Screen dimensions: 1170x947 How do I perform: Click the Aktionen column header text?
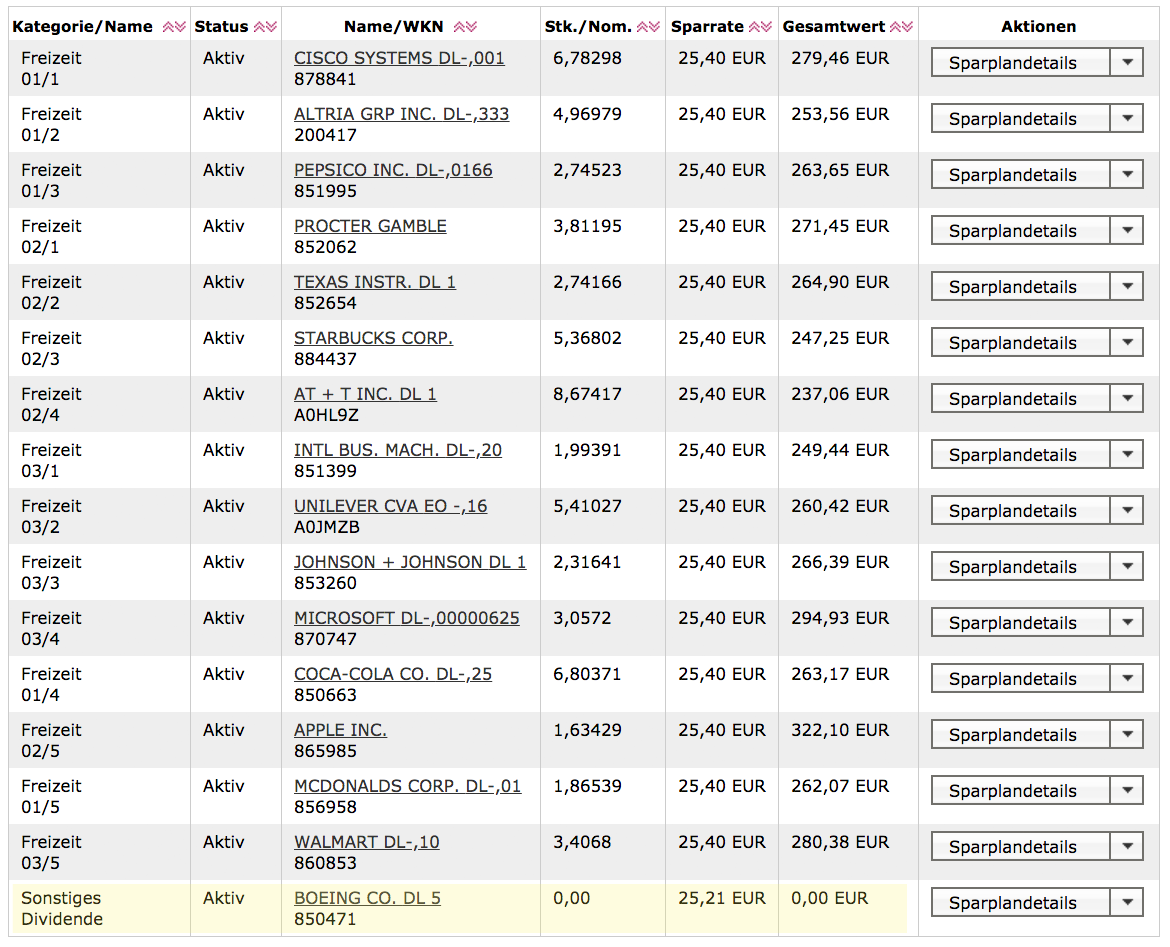tap(1039, 27)
